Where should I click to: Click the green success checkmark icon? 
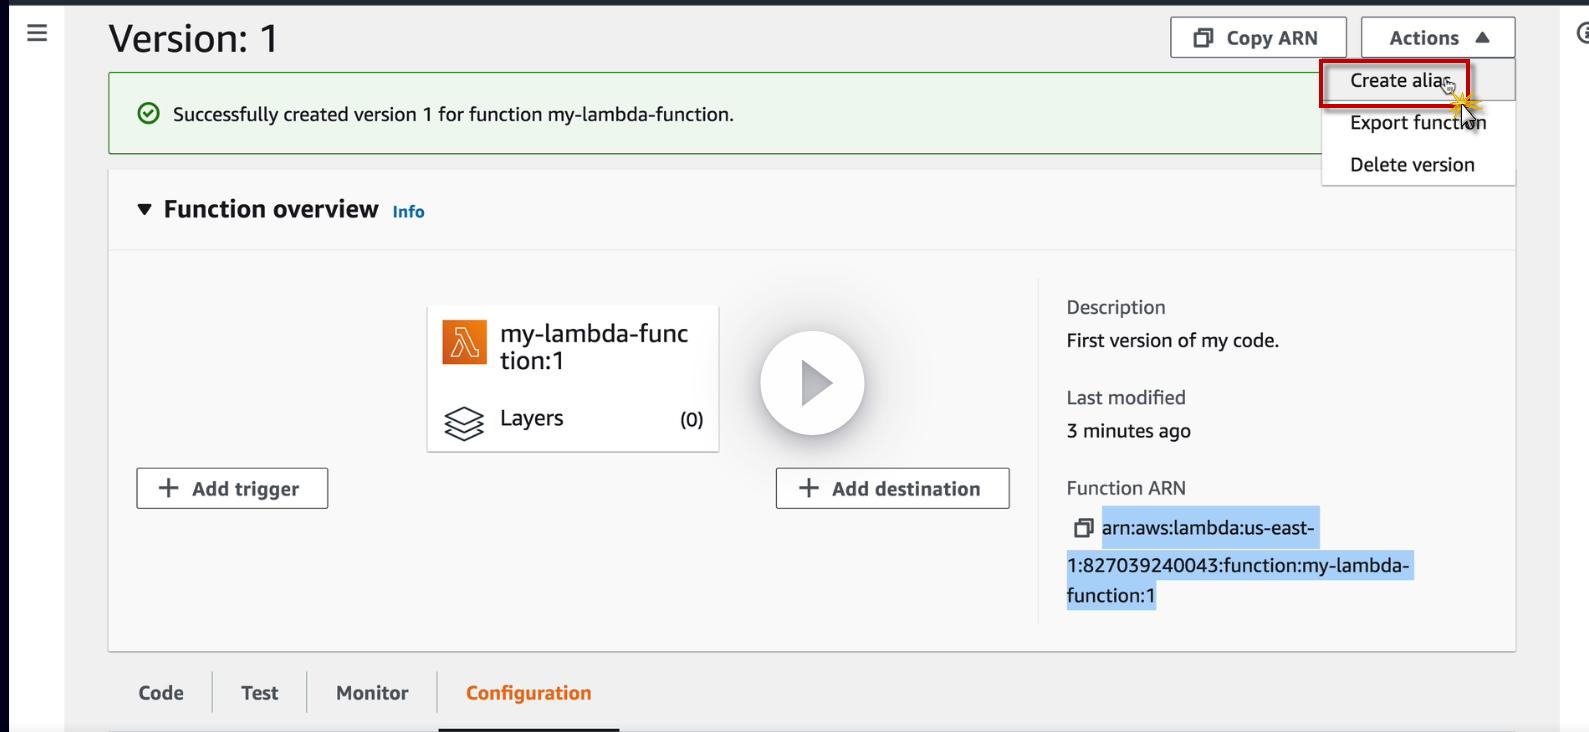[x=148, y=114]
